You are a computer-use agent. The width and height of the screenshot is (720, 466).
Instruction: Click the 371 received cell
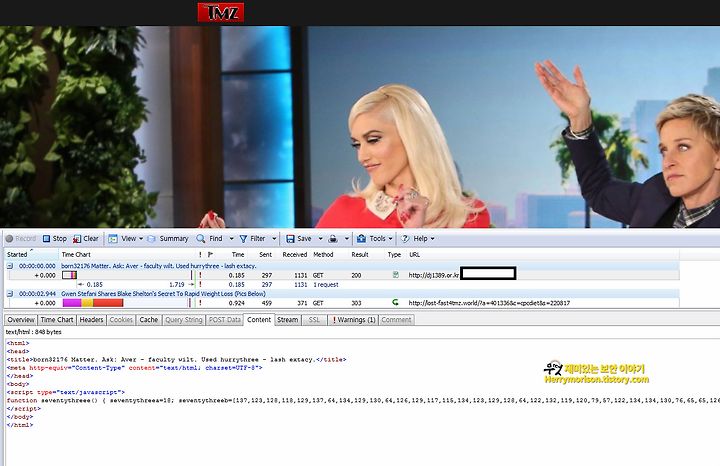(x=302, y=303)
